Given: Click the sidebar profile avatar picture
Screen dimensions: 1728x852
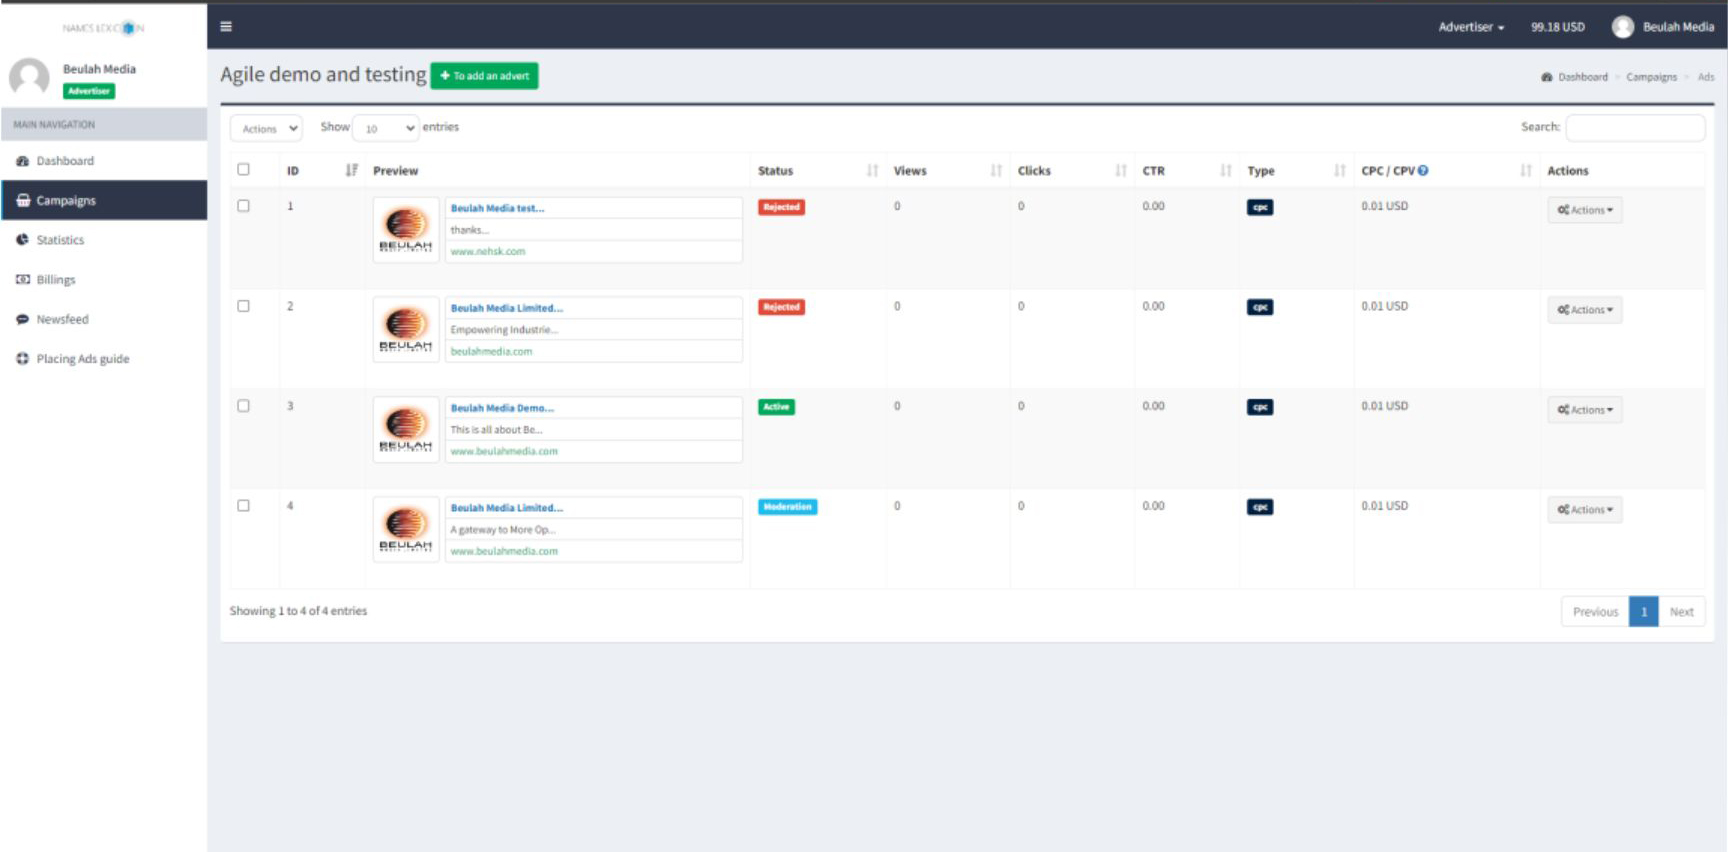Looking at the screenshot, I should pos(29,78).
